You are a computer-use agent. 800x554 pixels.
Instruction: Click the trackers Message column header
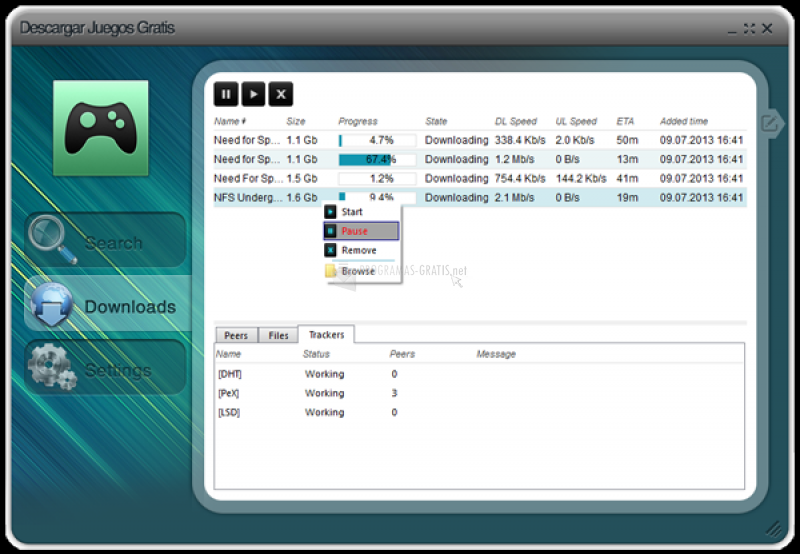pyautogui.click(x=496, y=354)
